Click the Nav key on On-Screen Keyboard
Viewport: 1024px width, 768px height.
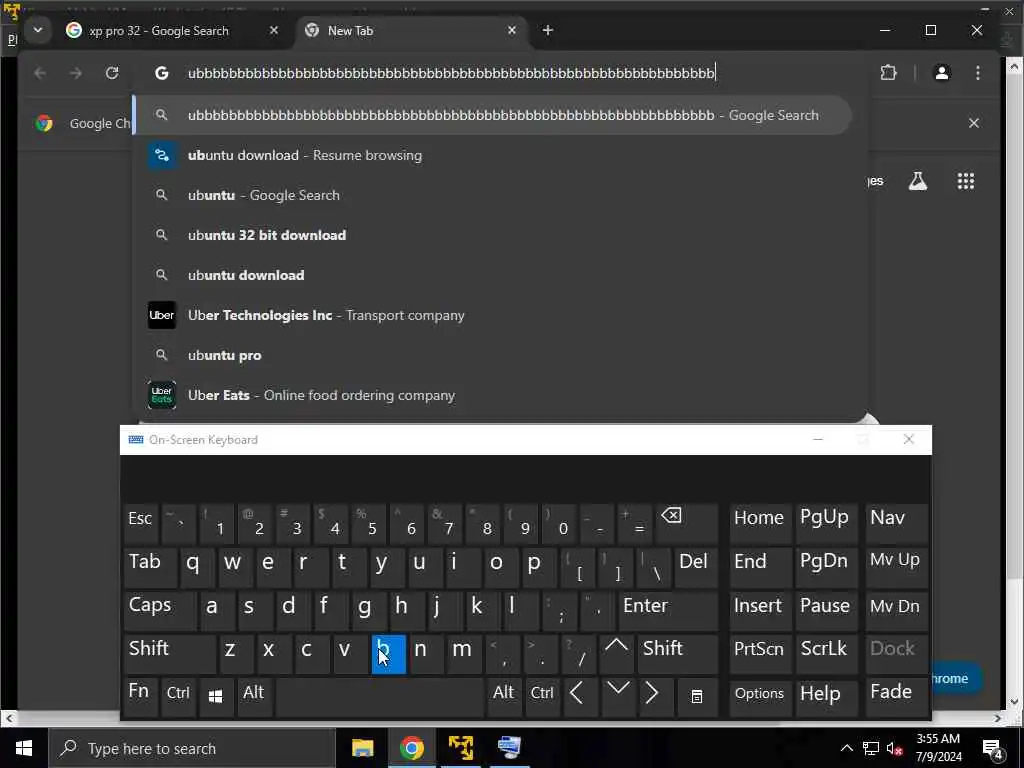click(x=896, y=523)
